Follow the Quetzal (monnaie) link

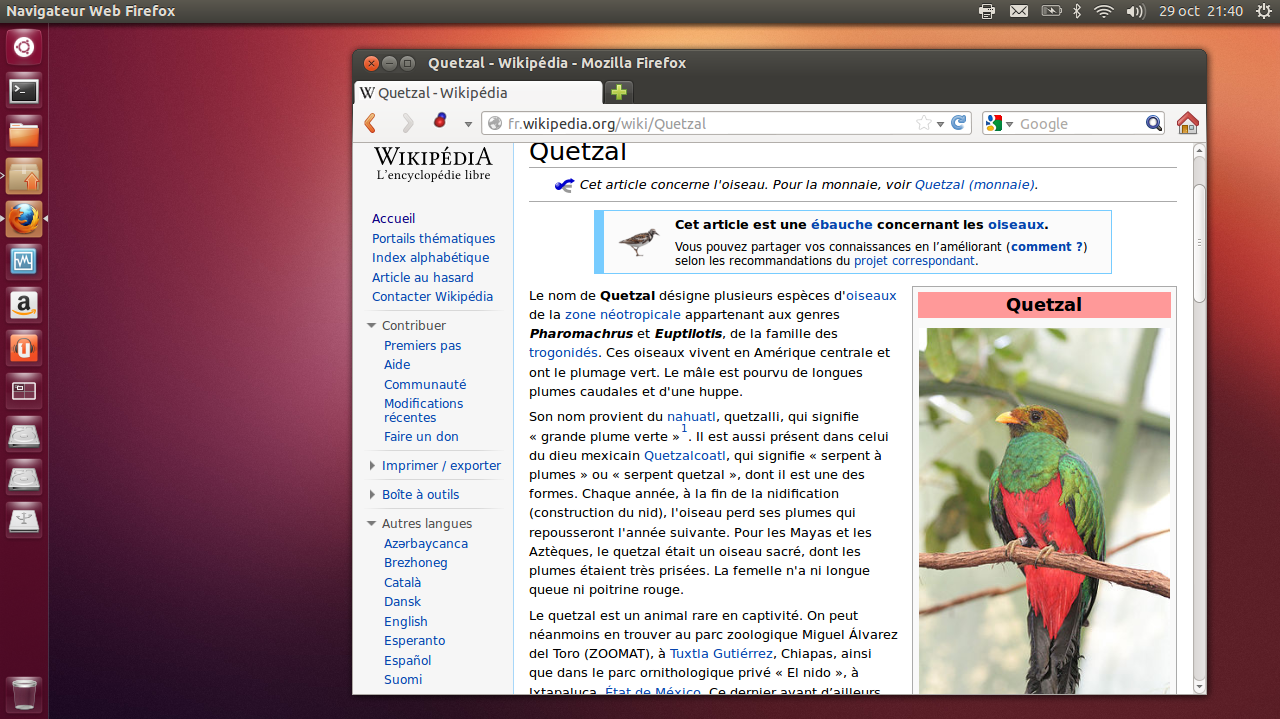[974, 184]
